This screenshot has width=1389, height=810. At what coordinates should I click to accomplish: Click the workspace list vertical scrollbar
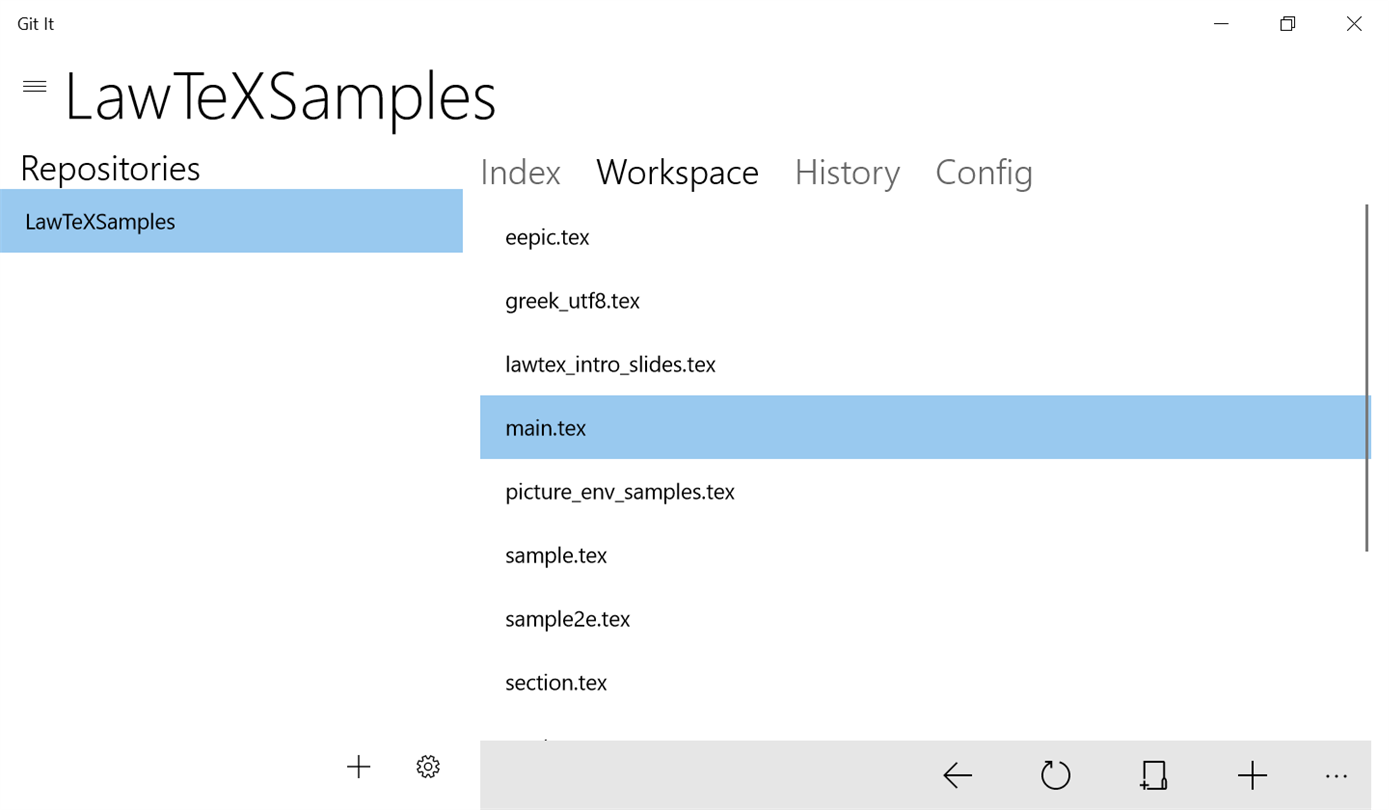1366,378
